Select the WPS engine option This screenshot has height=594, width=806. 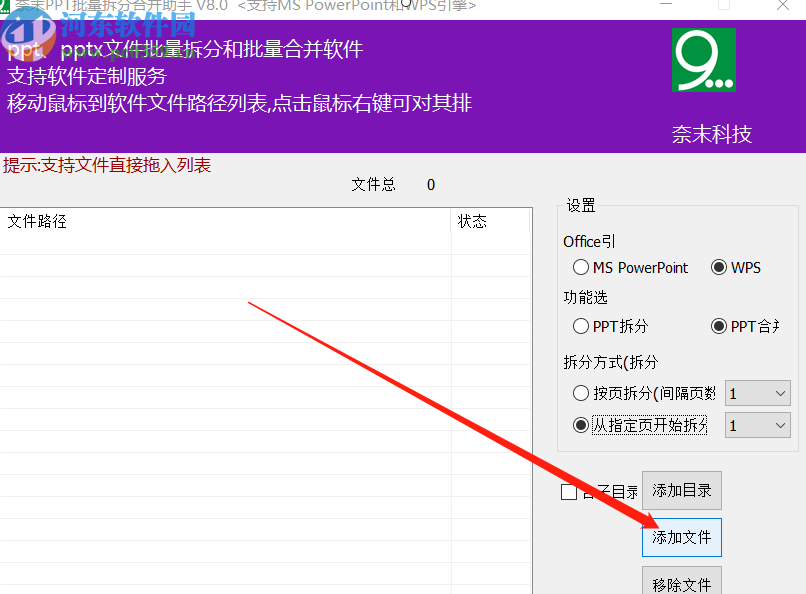coord(718,267)
